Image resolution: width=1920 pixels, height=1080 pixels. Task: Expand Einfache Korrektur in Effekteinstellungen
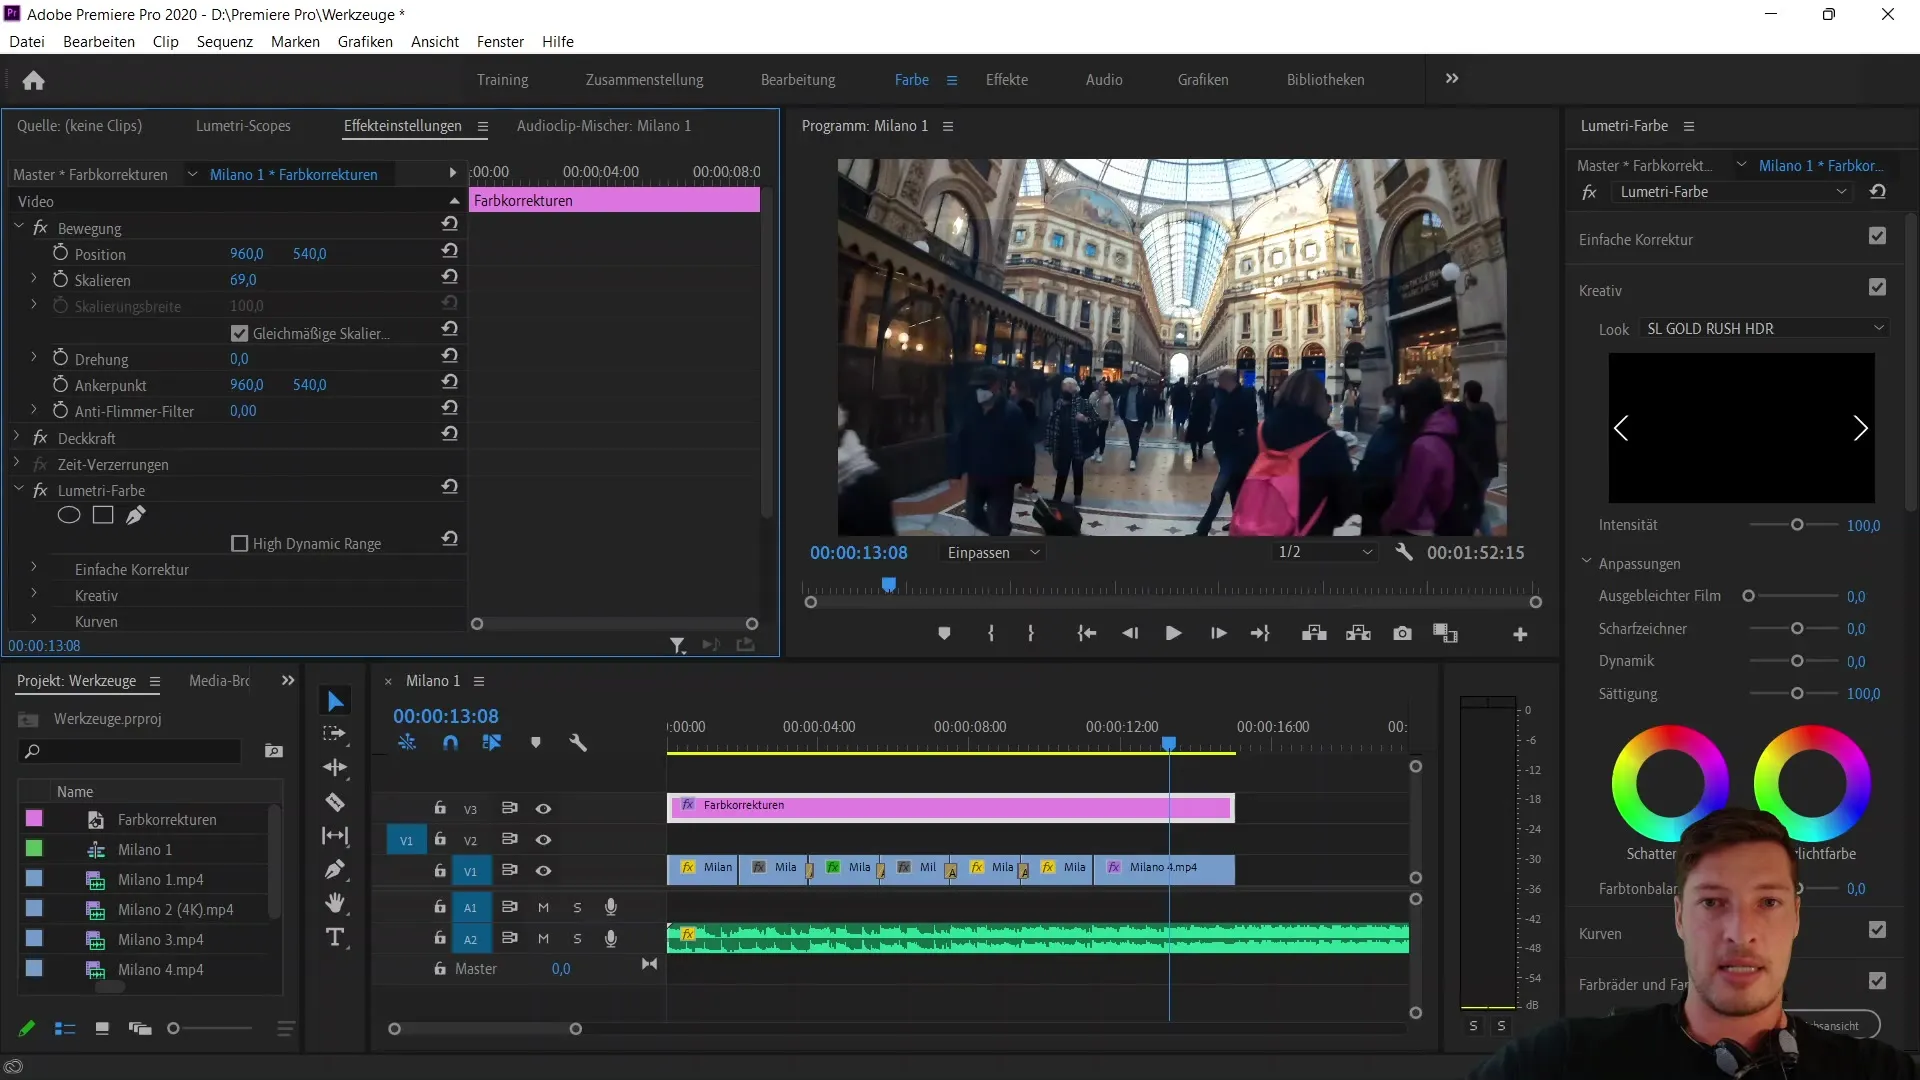tap(33, 567)
